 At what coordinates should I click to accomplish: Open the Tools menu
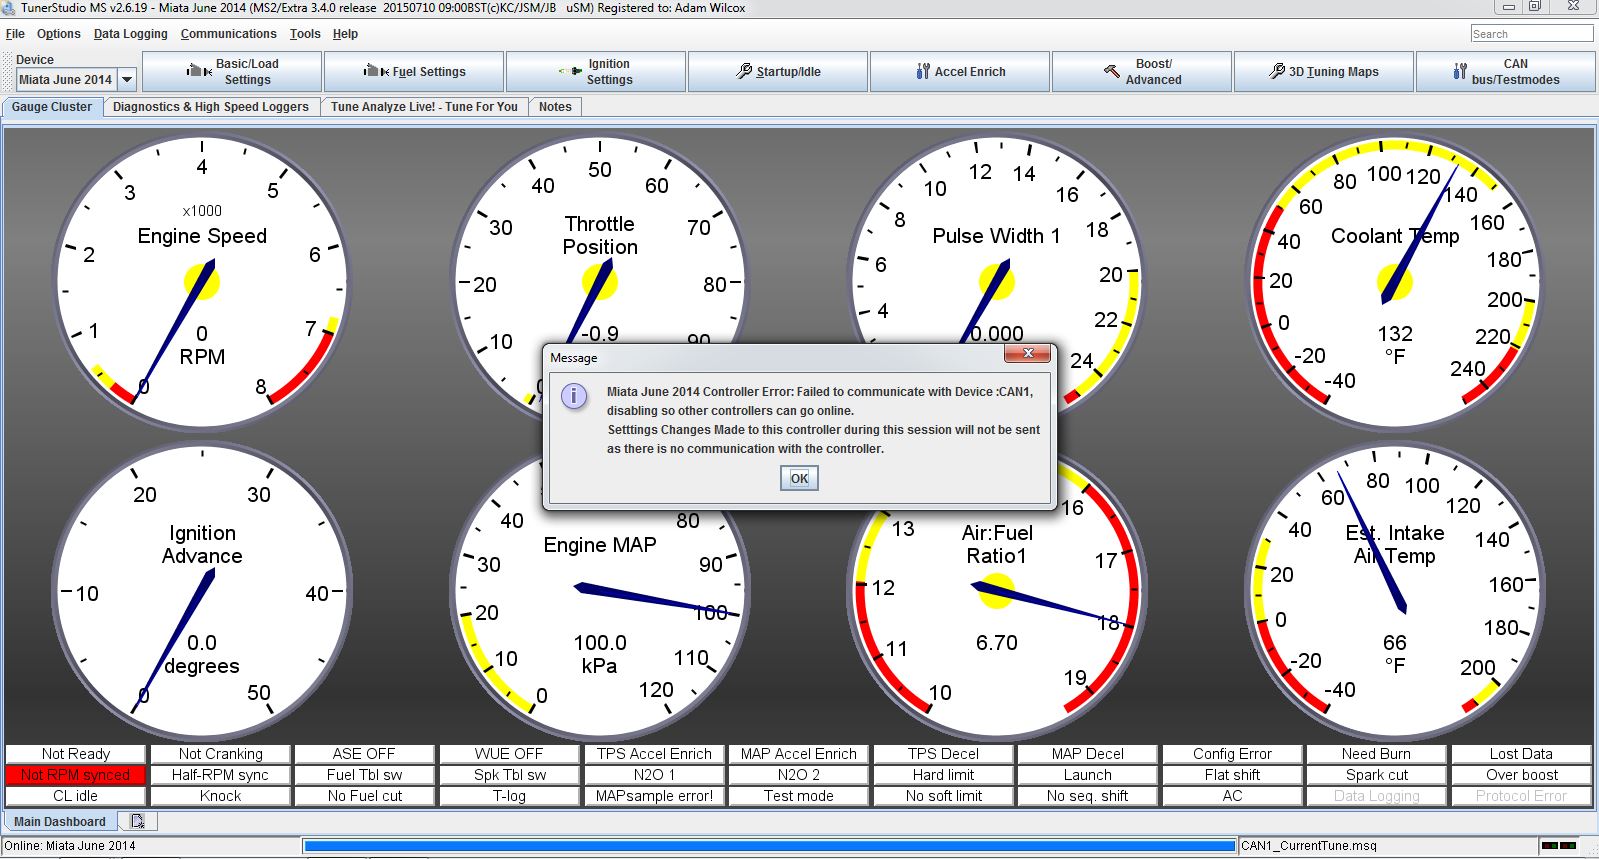coord(305,34)
